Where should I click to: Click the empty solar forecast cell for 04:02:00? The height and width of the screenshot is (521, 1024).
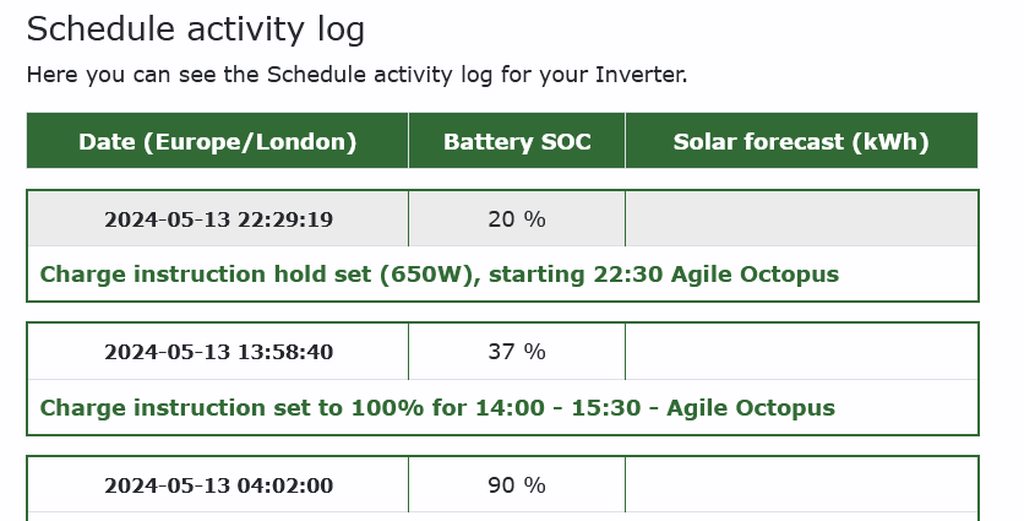[801, 486]
